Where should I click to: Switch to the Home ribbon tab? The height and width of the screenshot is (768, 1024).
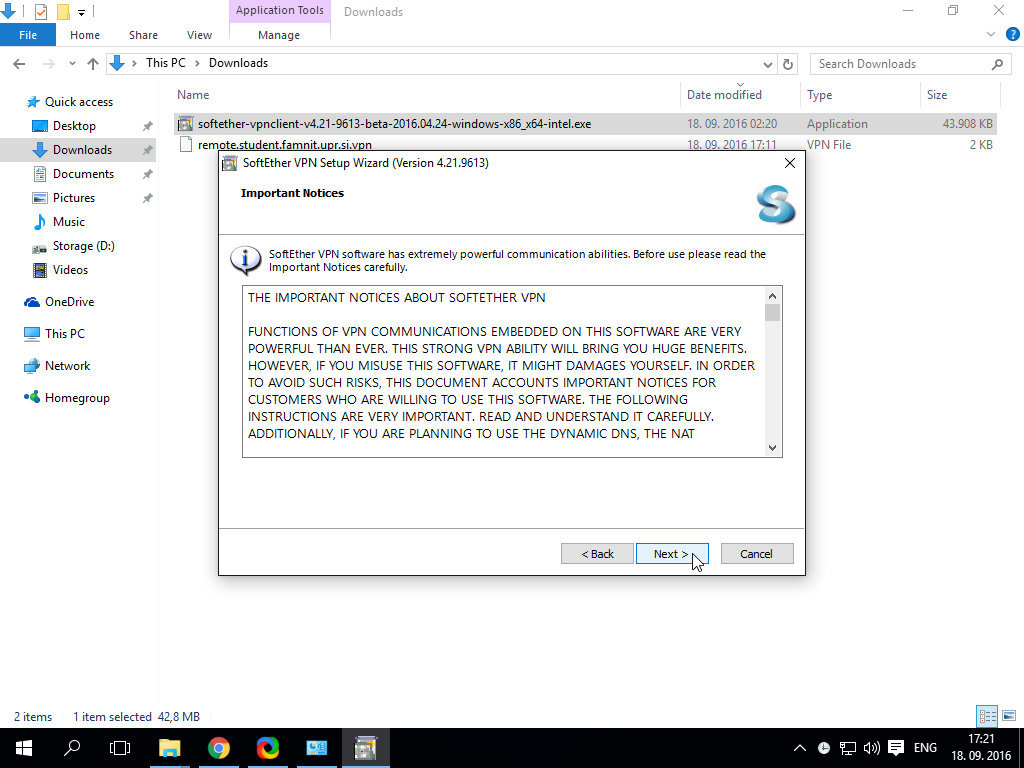(85, 35)
